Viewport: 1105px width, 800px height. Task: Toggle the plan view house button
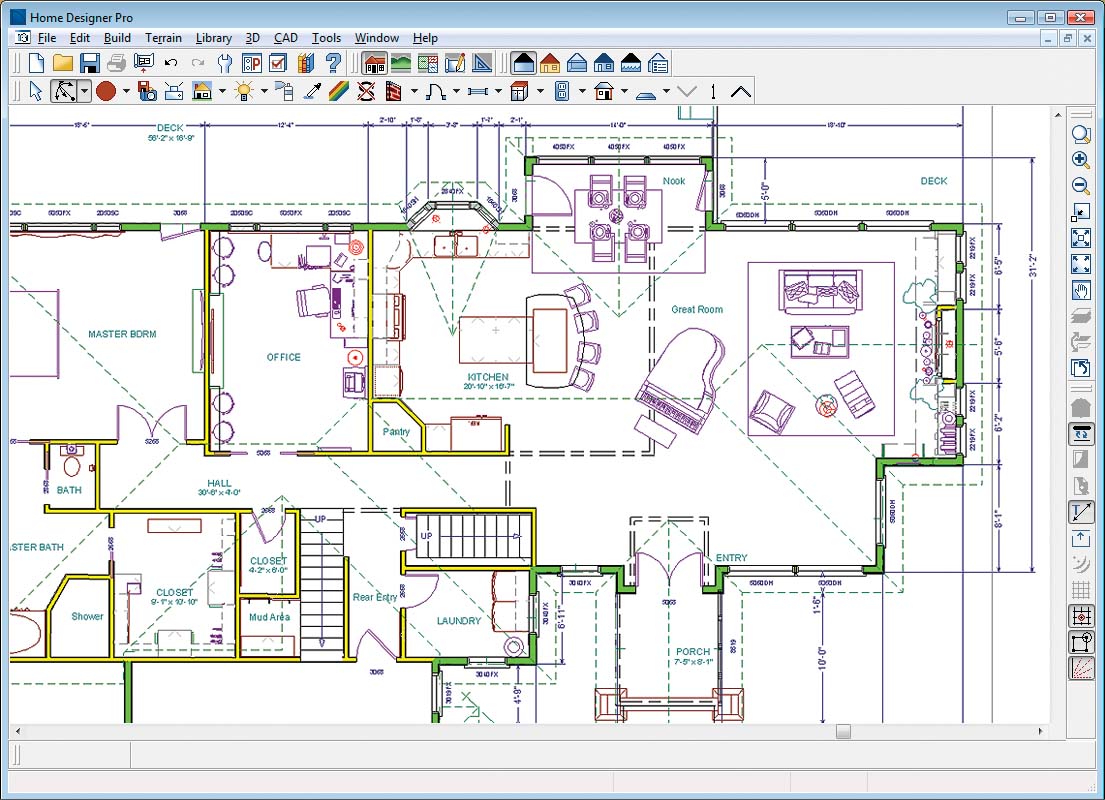[x=524, y=63]
